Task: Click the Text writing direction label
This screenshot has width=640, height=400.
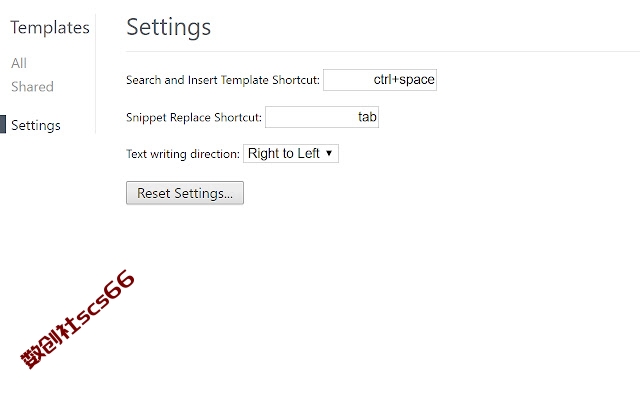Action: (x=183, y=154)
